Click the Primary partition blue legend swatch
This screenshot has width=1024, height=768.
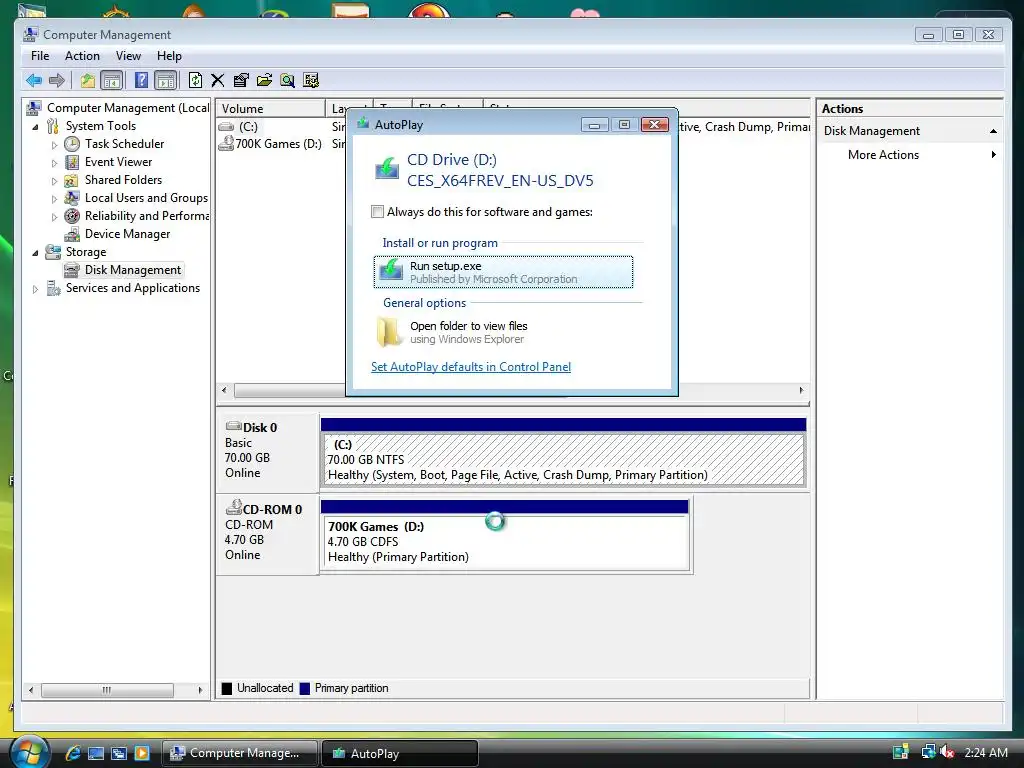(304, 688)
